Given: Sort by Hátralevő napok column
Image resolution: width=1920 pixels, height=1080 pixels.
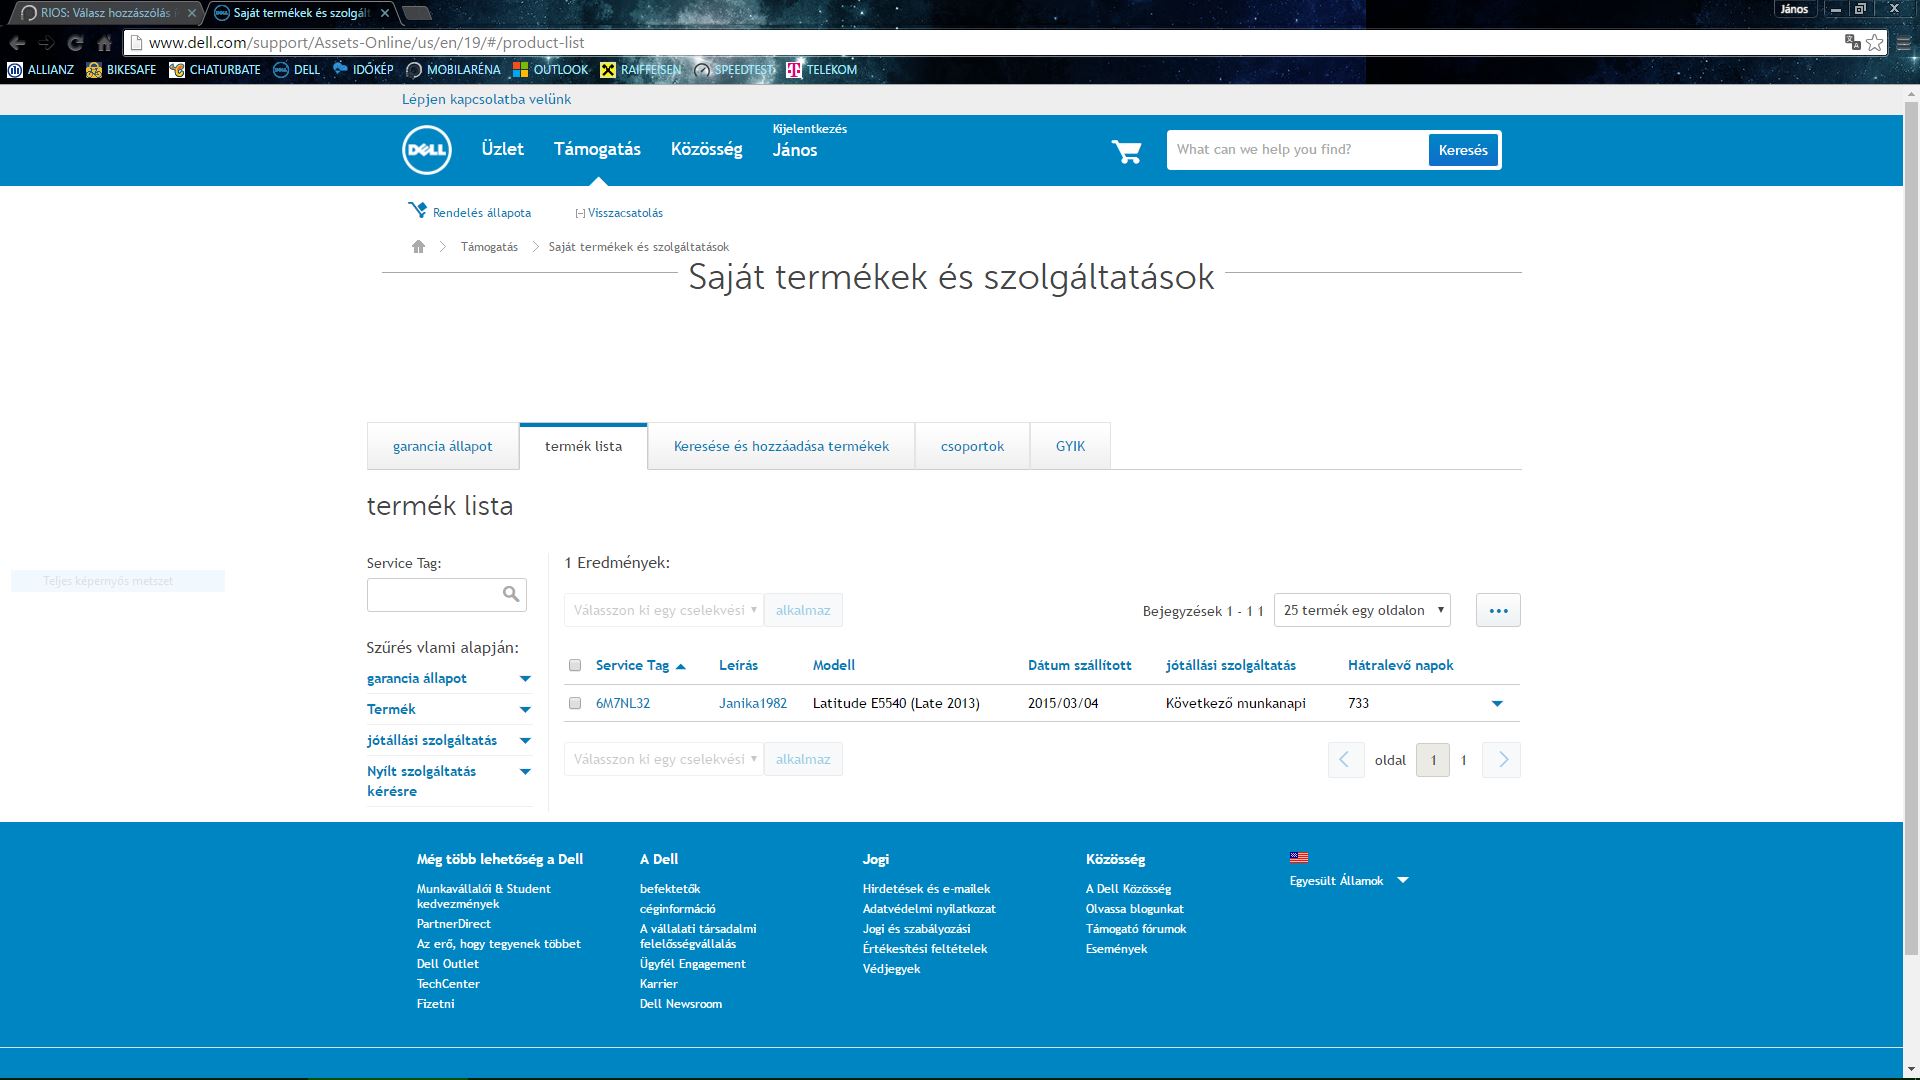Looking at the screenshot, I should (1400, 665).
